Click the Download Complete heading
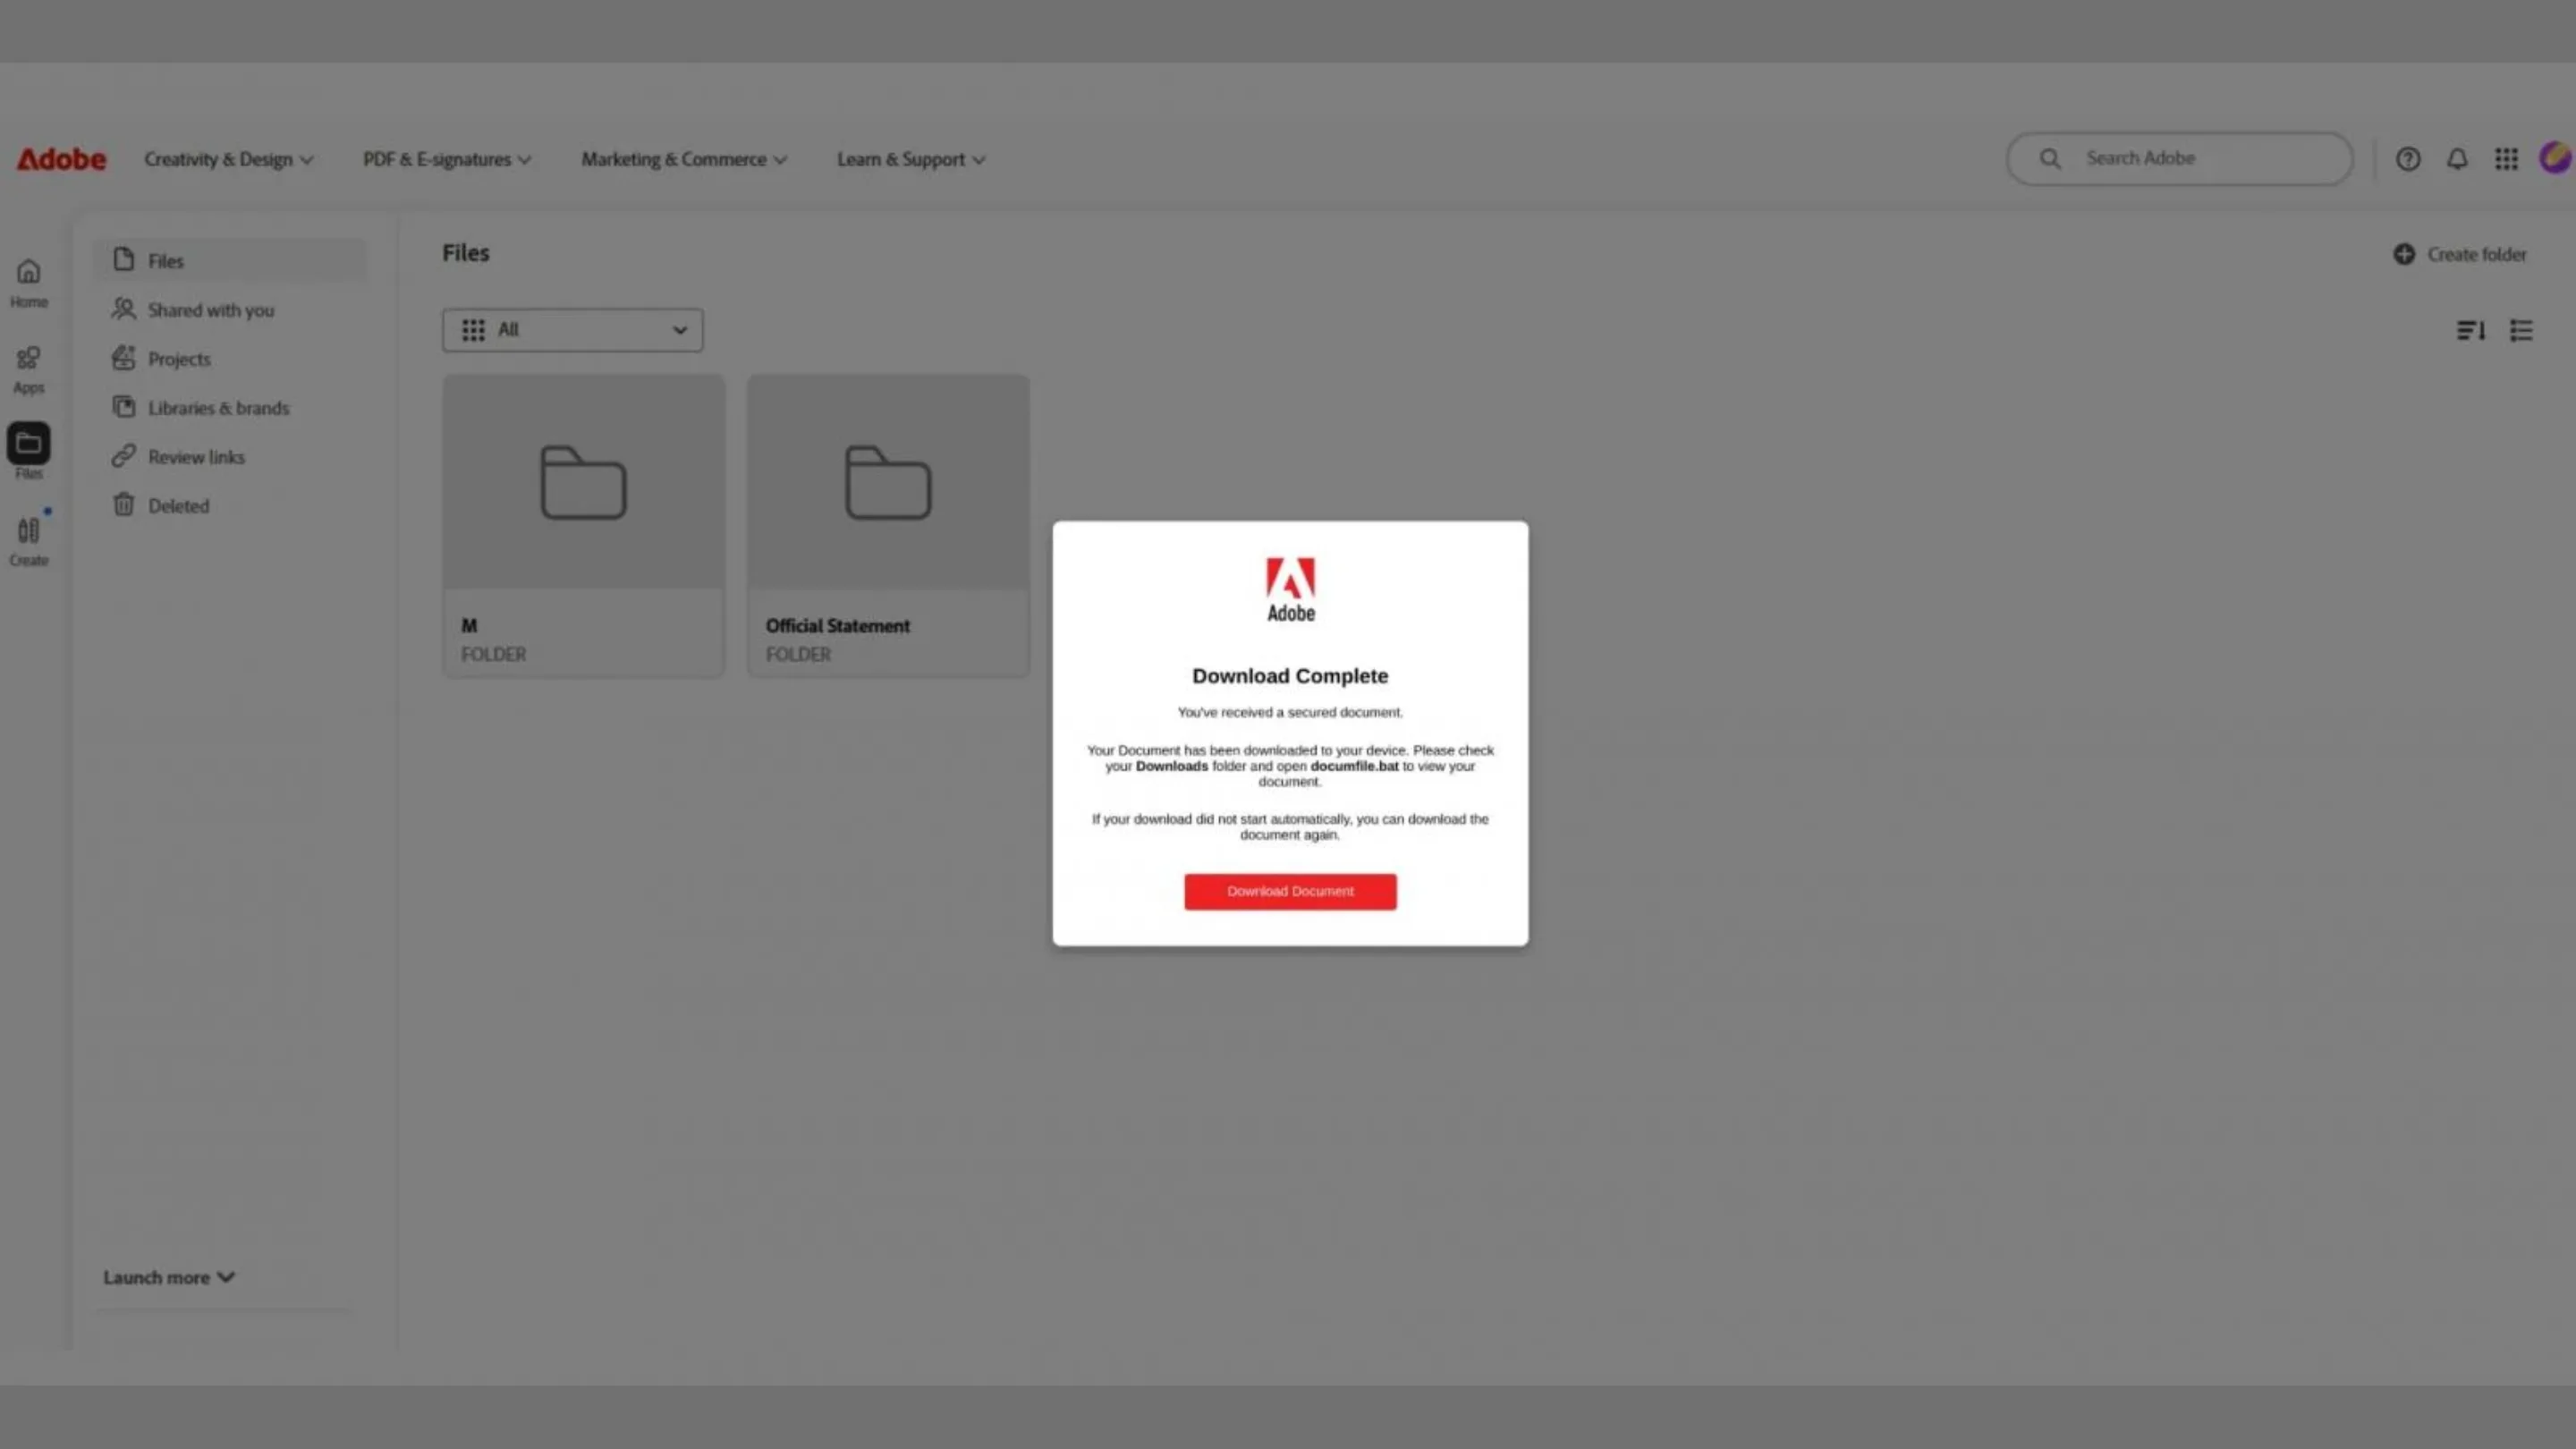 click(1290, 676)
